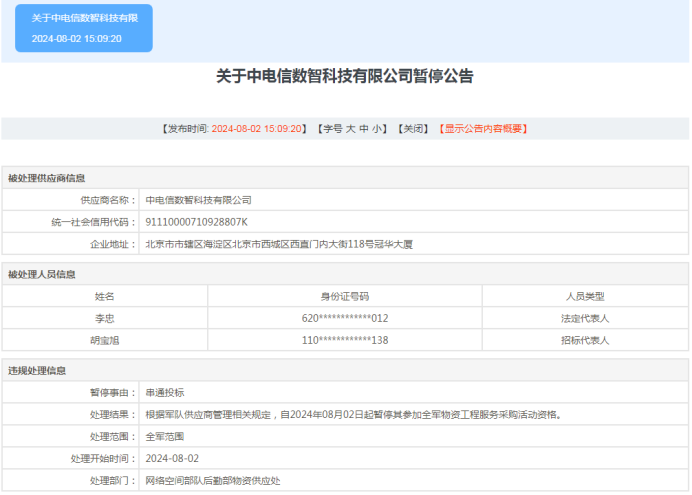Click the 字号 label text
The image size is (692, 495).
pos(333,129)
